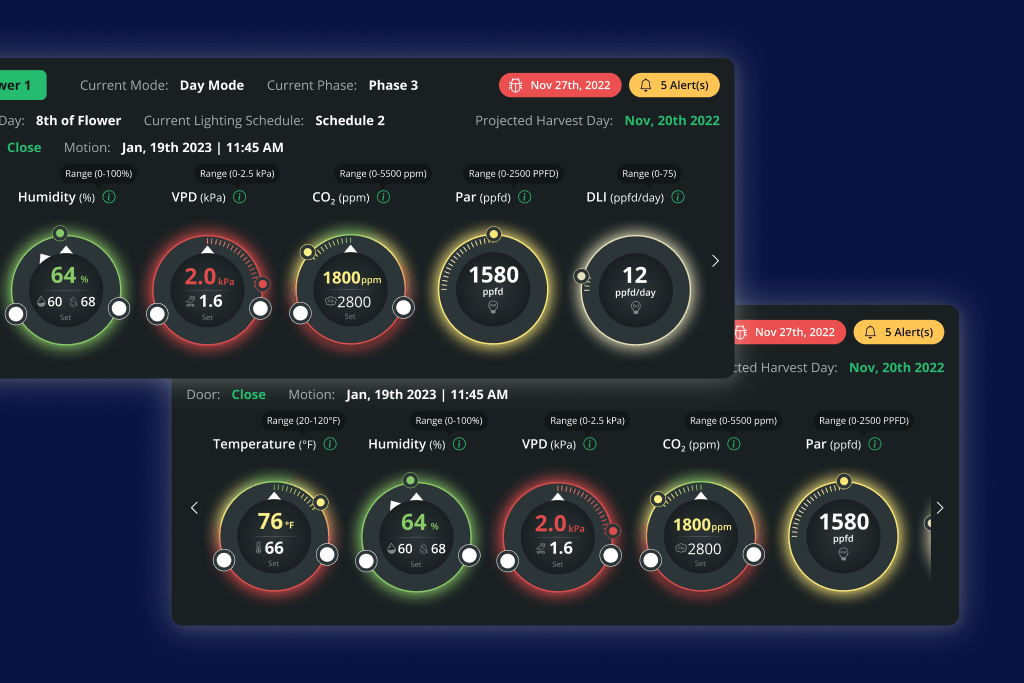The width and height of the screenshot is (1024, 683).
Task: Open Par info icon in upper panel
Action: 524,197
